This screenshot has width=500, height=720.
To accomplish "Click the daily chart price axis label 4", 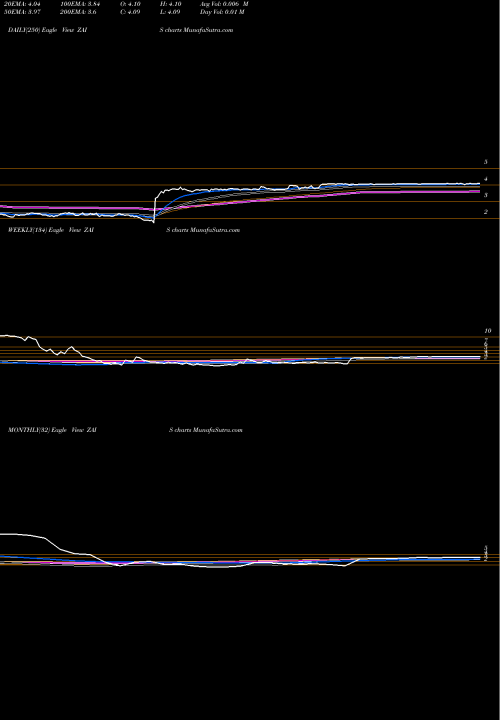I will coord(485,179).
